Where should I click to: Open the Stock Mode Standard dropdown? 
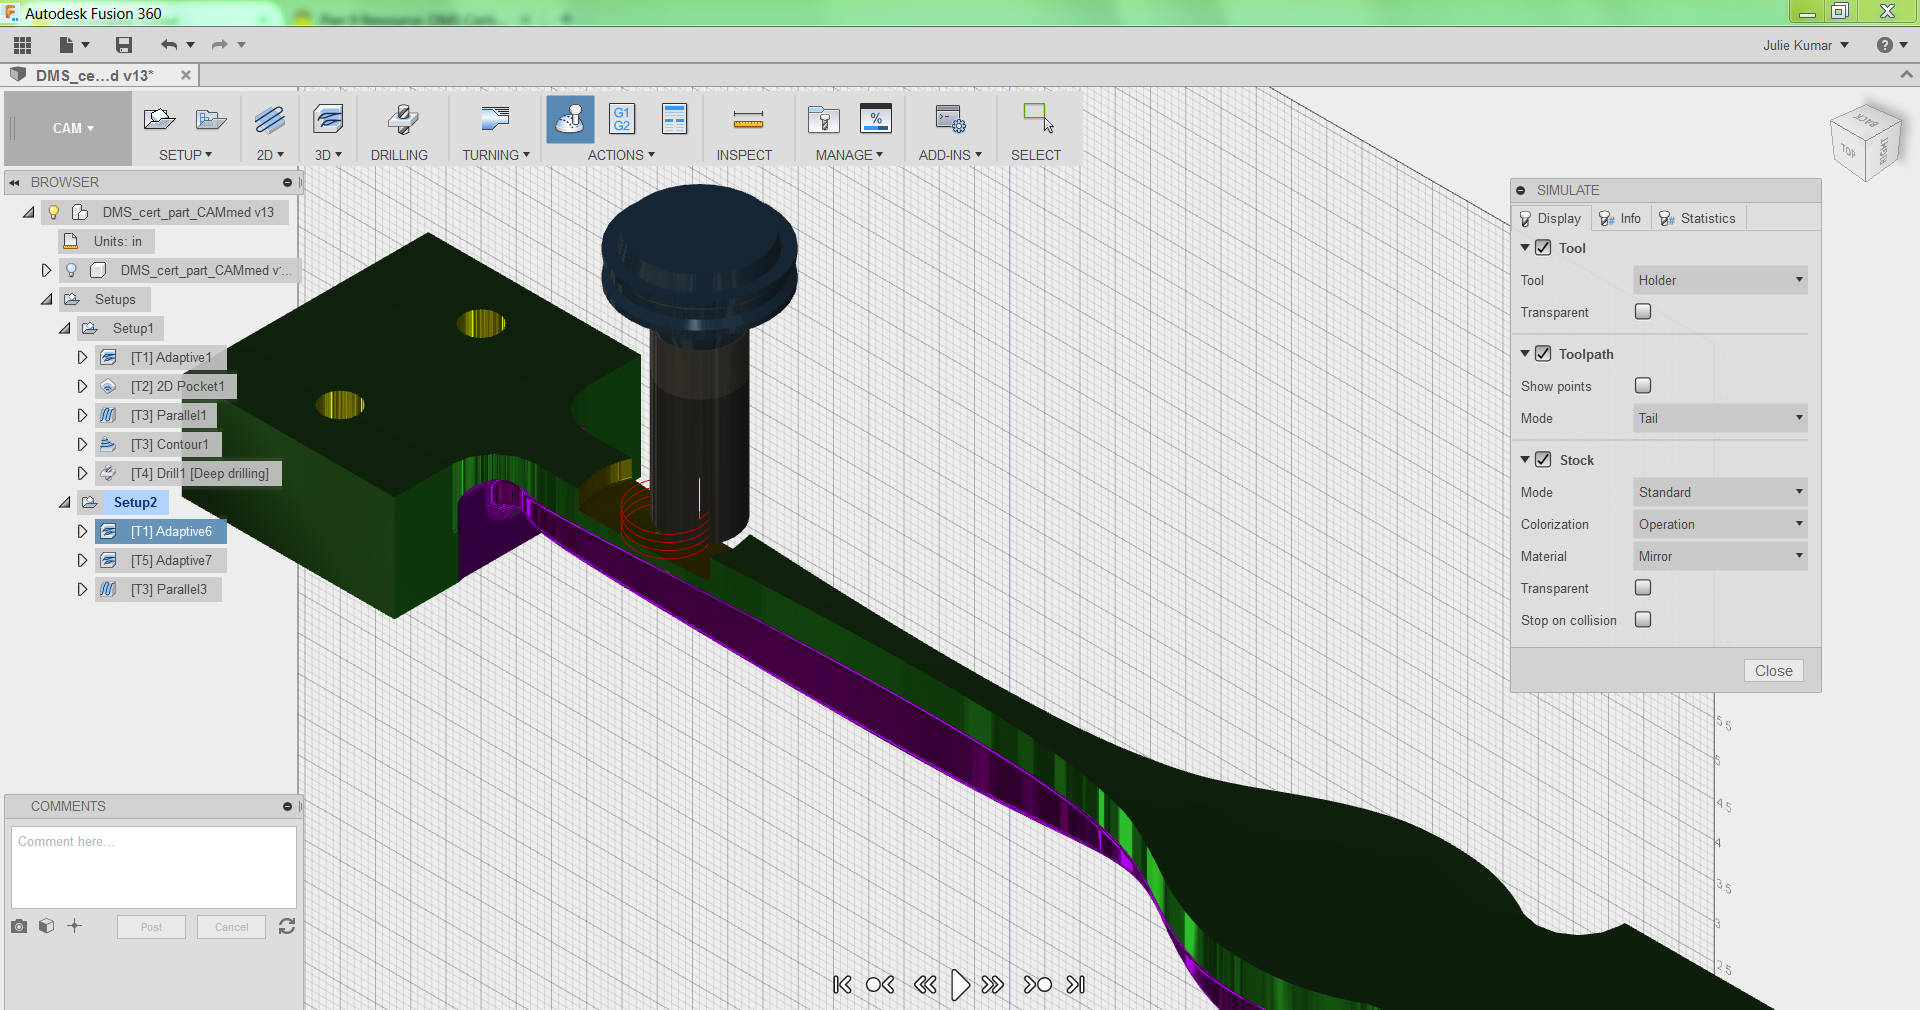[x=1720, y=492]
